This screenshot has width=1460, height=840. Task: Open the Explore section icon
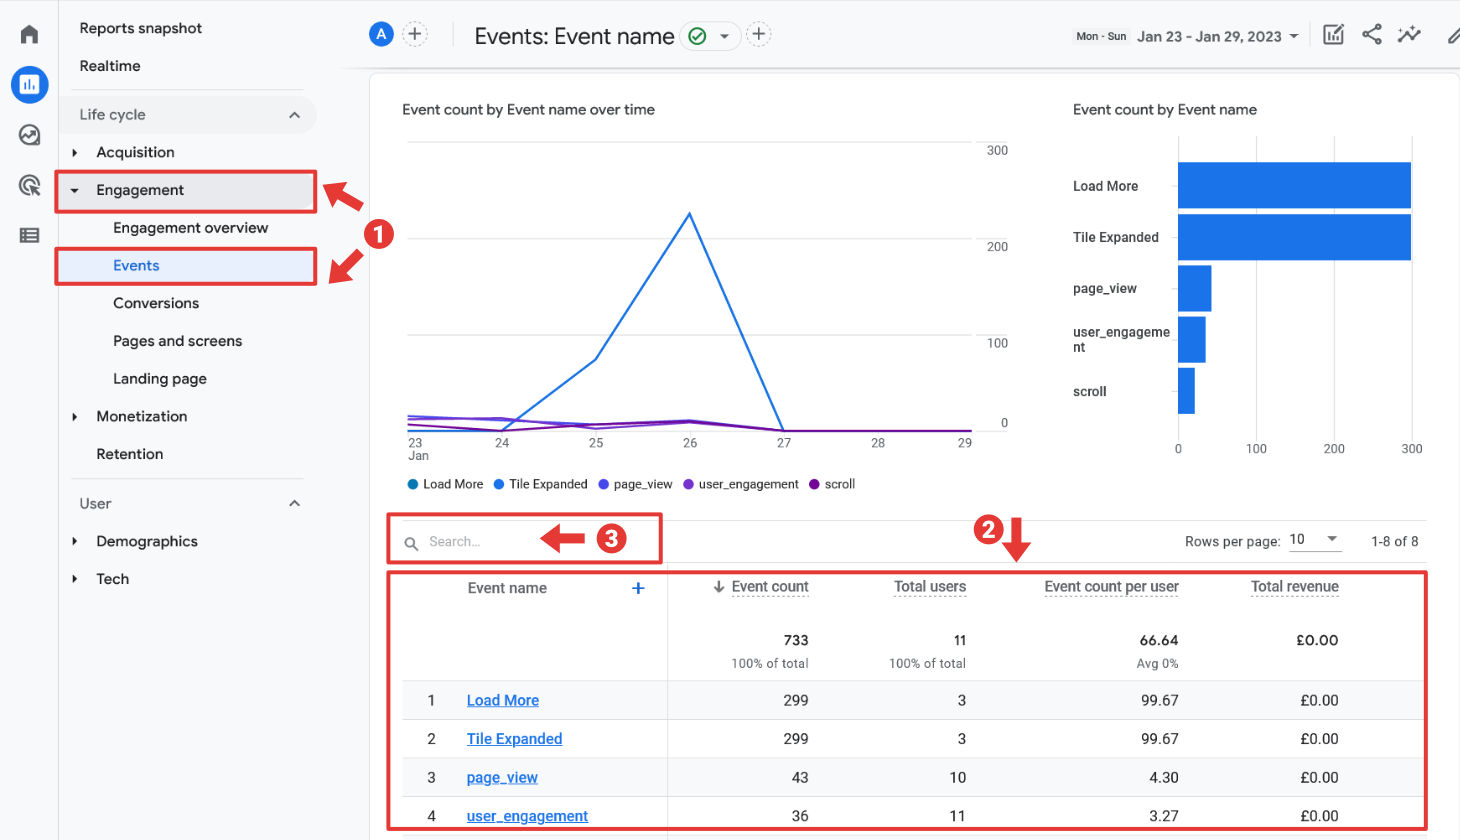pyautogui.click(x=29, y=134)
